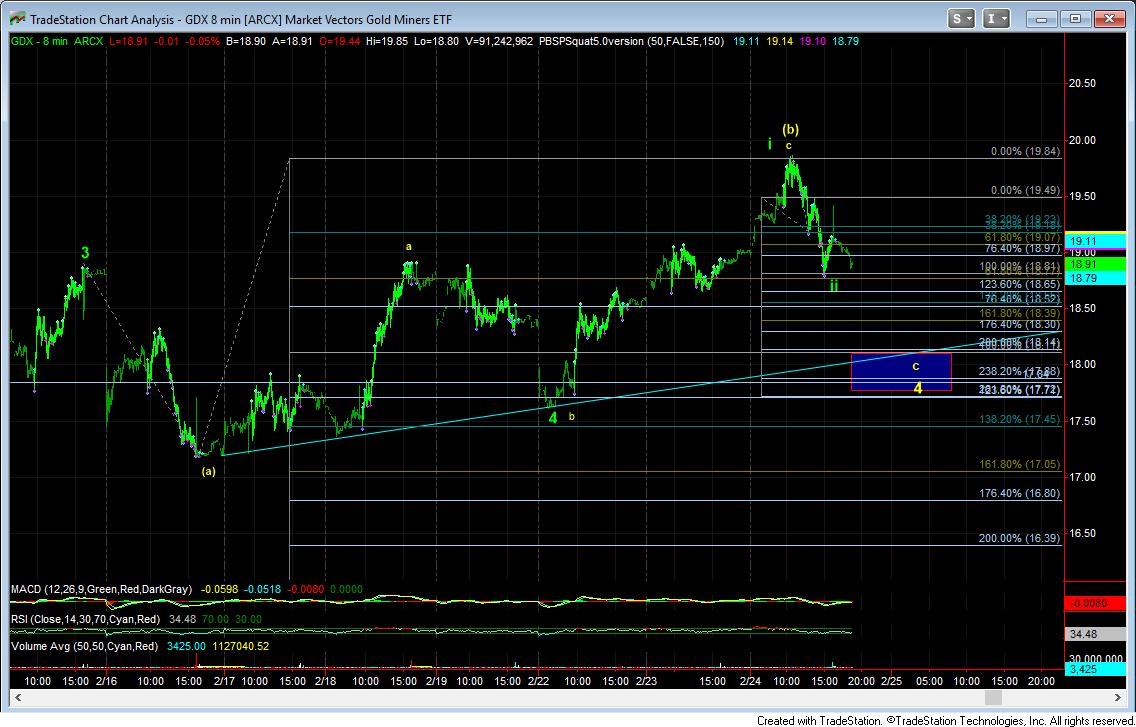The image size is (1136, 727).
Task: Select the green wave "3" label
Action: pyautogui.click(x=85, y=253)
